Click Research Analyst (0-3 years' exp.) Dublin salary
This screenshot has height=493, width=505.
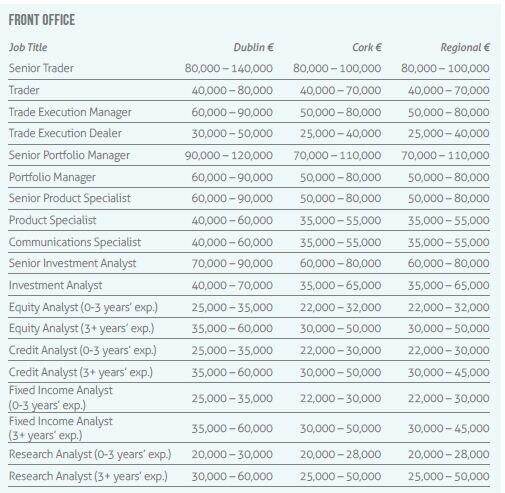pyautogui.click(x=232, y=454)
